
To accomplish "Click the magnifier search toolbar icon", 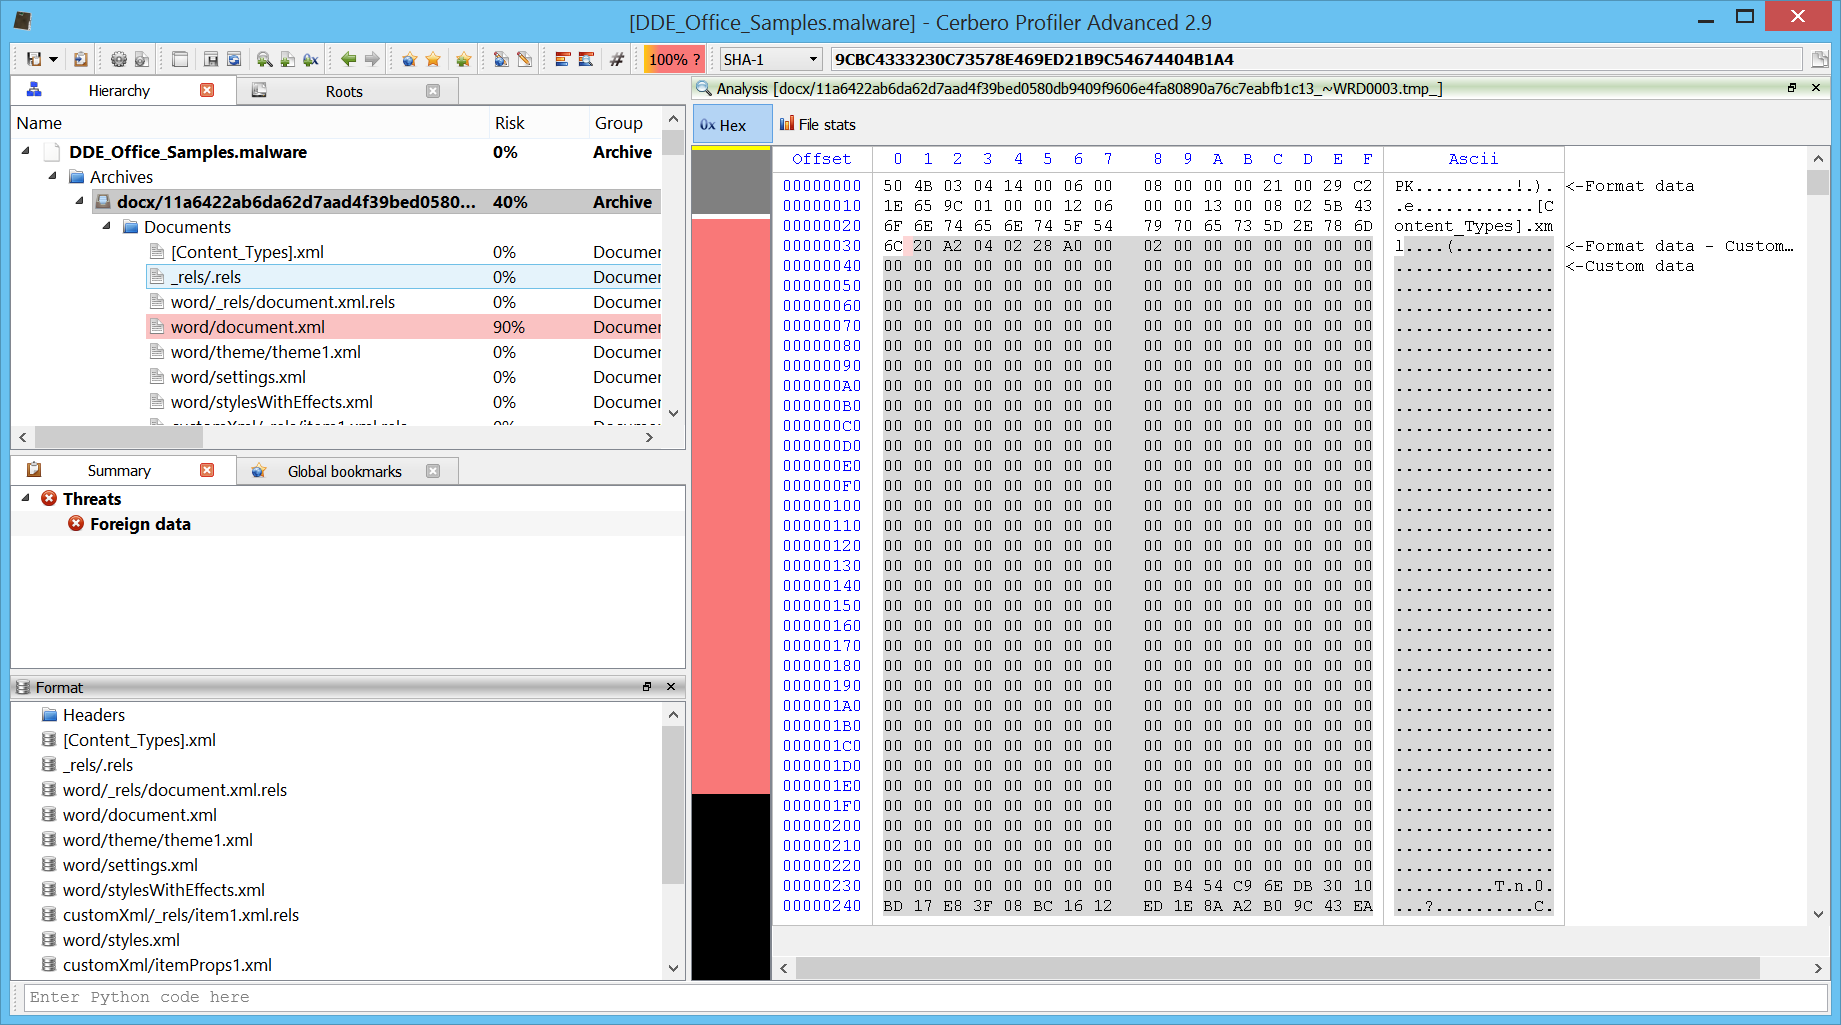I will [x=264, y=59].
